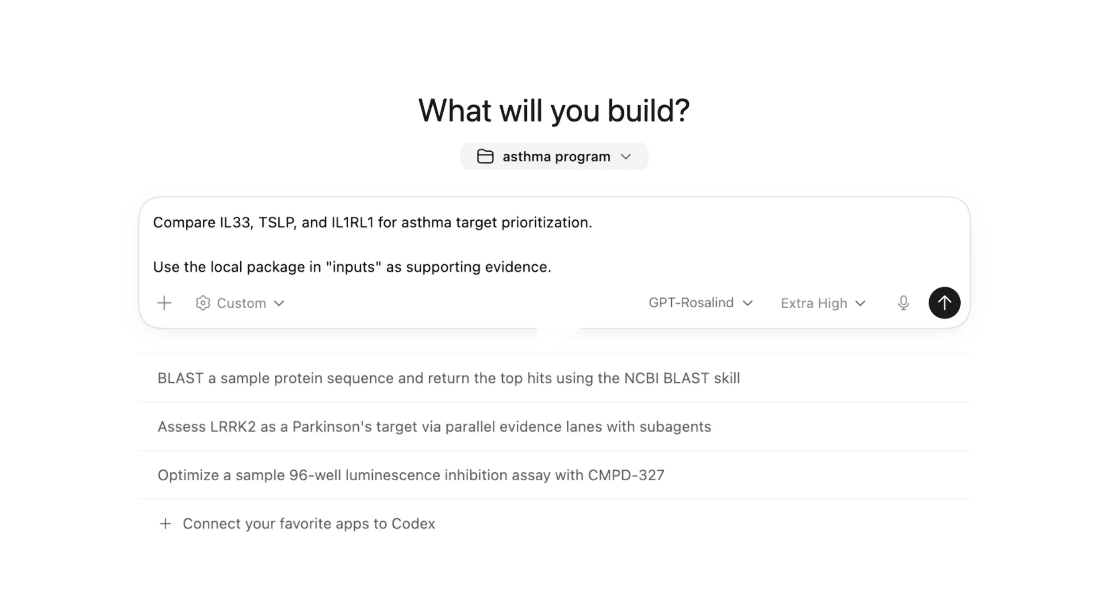Send the prompt with the arrow button
The image size is (1103, 603).
click(944, 303)
